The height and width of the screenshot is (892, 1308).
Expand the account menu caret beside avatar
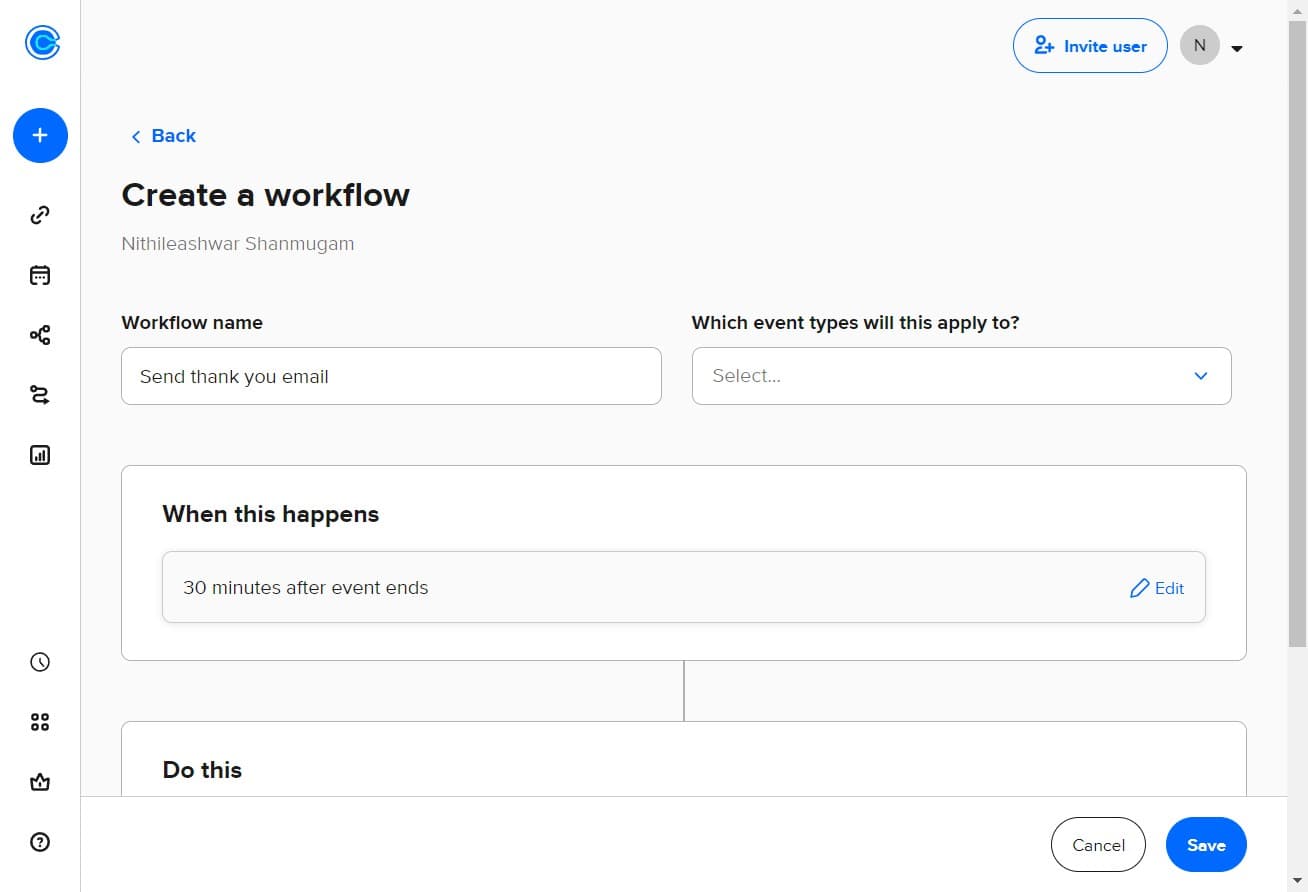[1237, 48]
